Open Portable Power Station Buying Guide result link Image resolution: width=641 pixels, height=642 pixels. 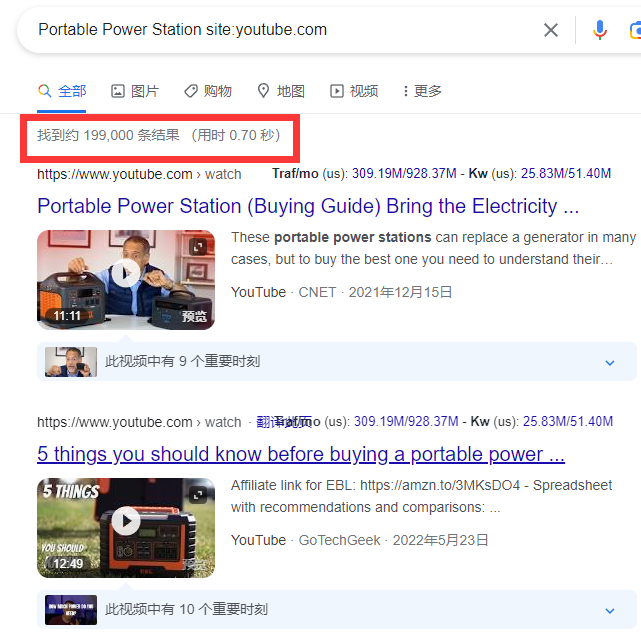[x=308, y=206]
